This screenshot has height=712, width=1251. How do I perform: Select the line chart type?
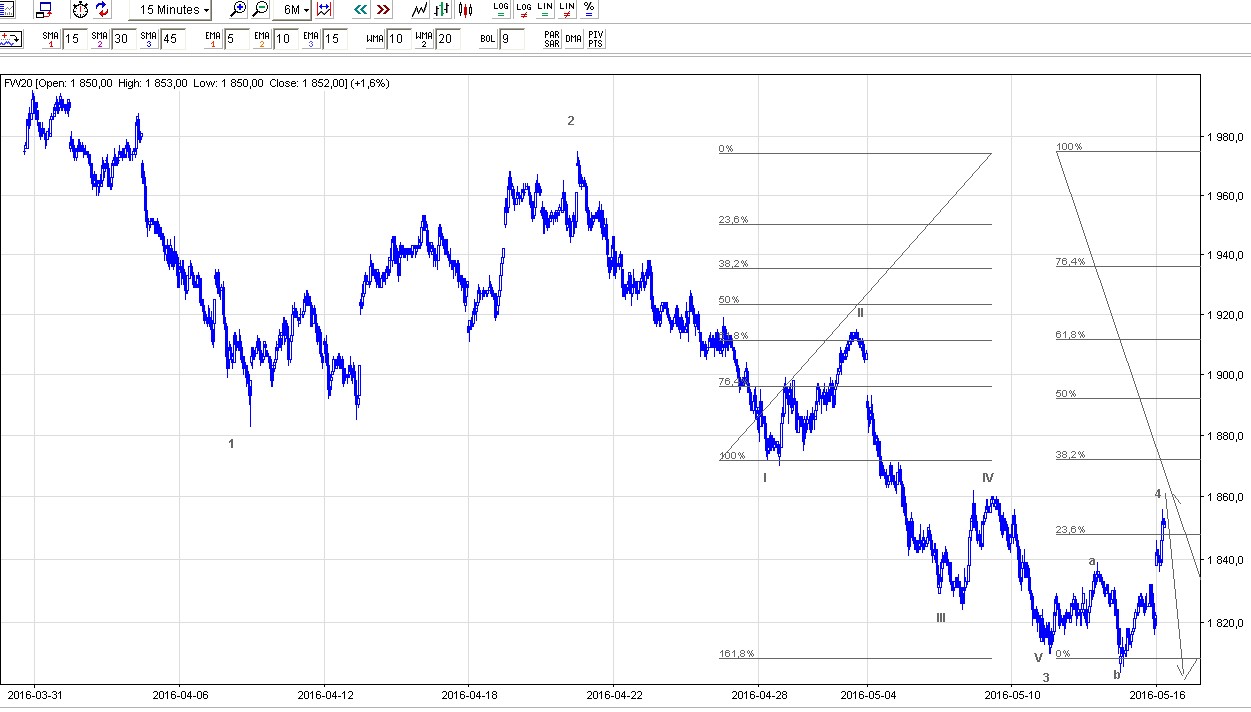pos(420,10)
